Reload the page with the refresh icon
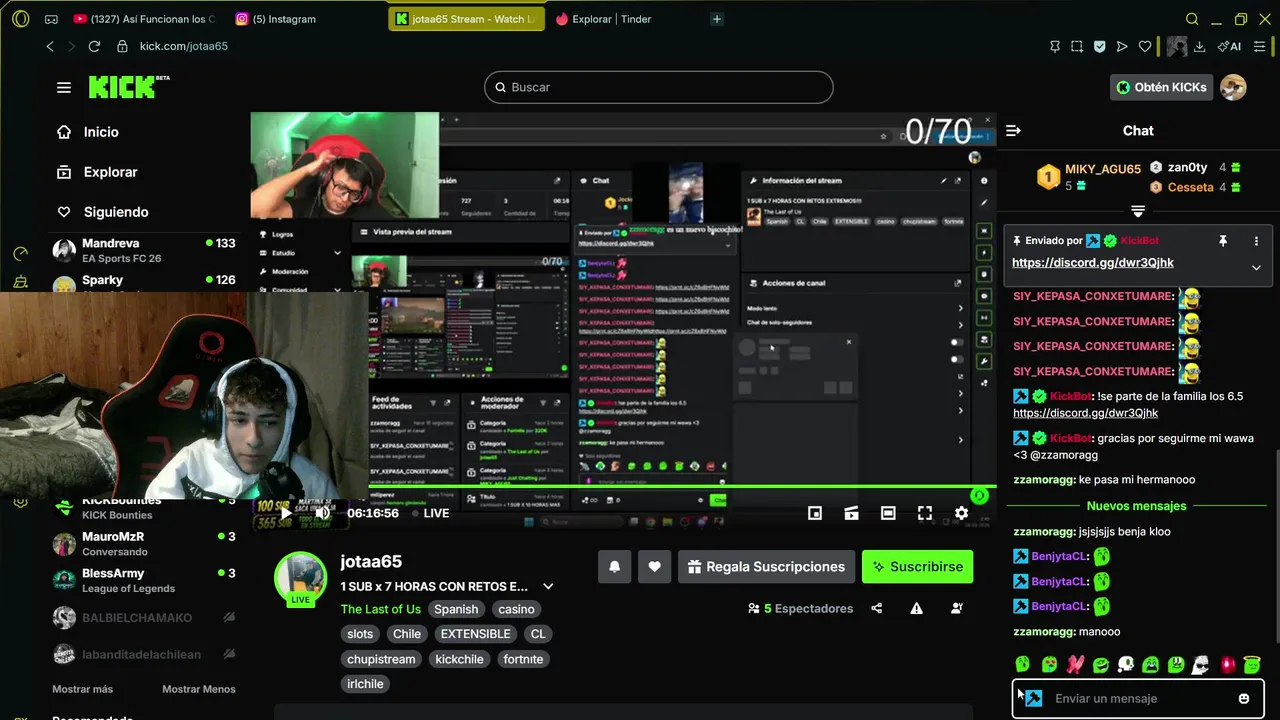1280x720 pixels. [94, 46]
